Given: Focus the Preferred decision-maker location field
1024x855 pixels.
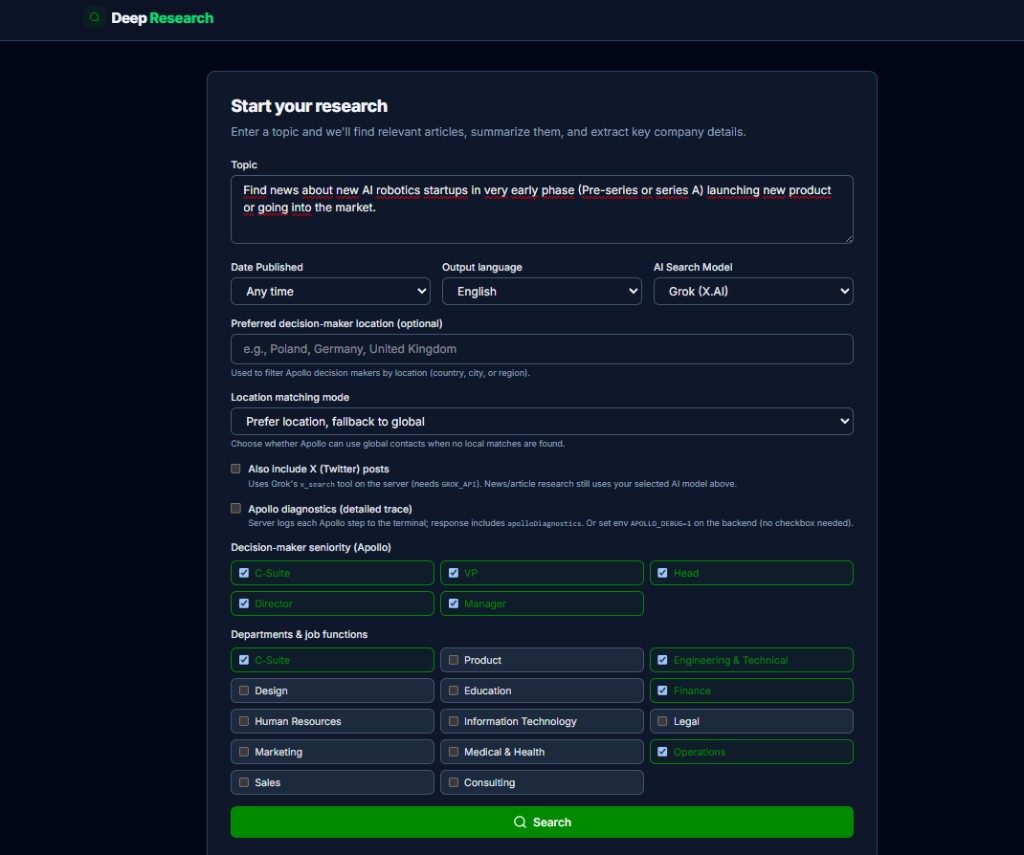Looking at the screenshot, I should [x=542, y=349].
